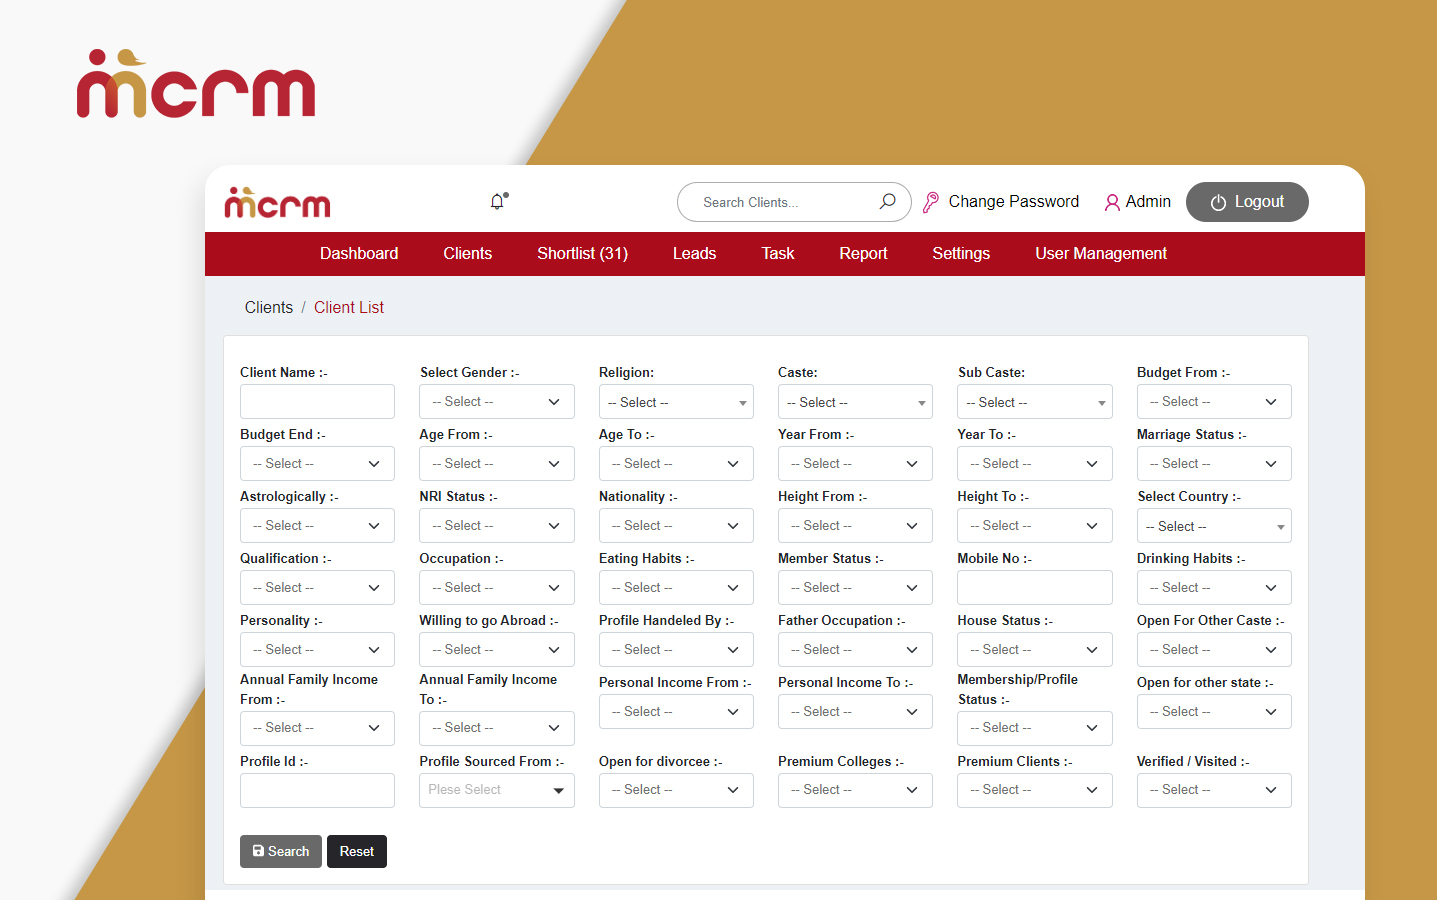Screen dimensions: 1437x900
Task: Open the Membership/Profile Status dropdown
Action: 1034,728
